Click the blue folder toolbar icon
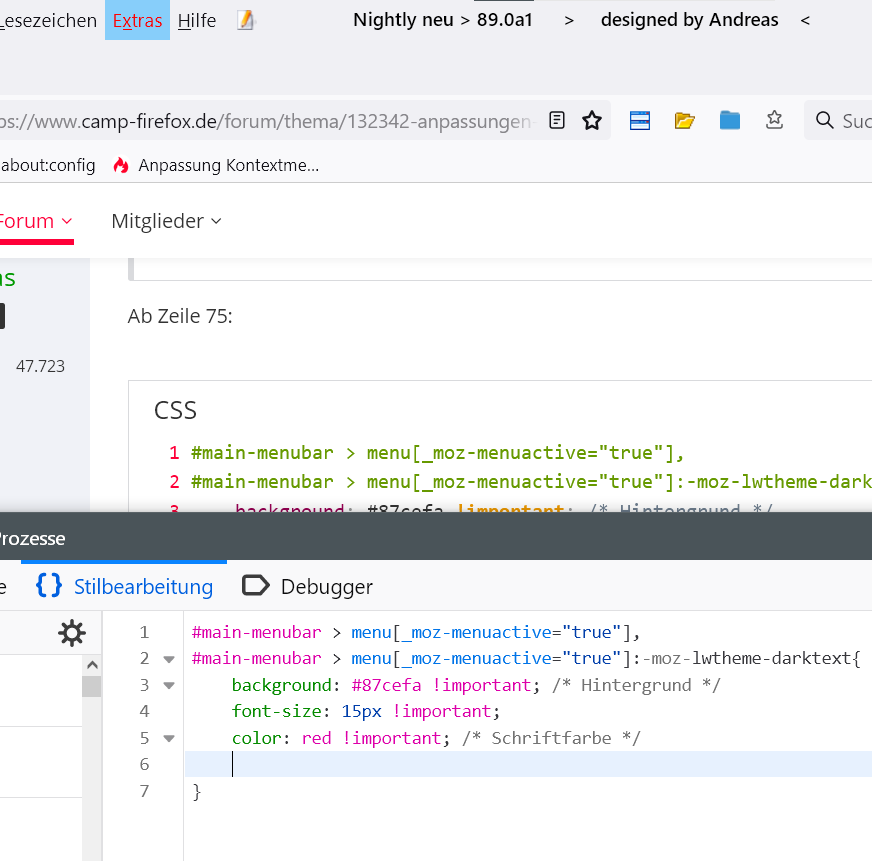This screenshot has height=861, width=872. click(730, 121)
